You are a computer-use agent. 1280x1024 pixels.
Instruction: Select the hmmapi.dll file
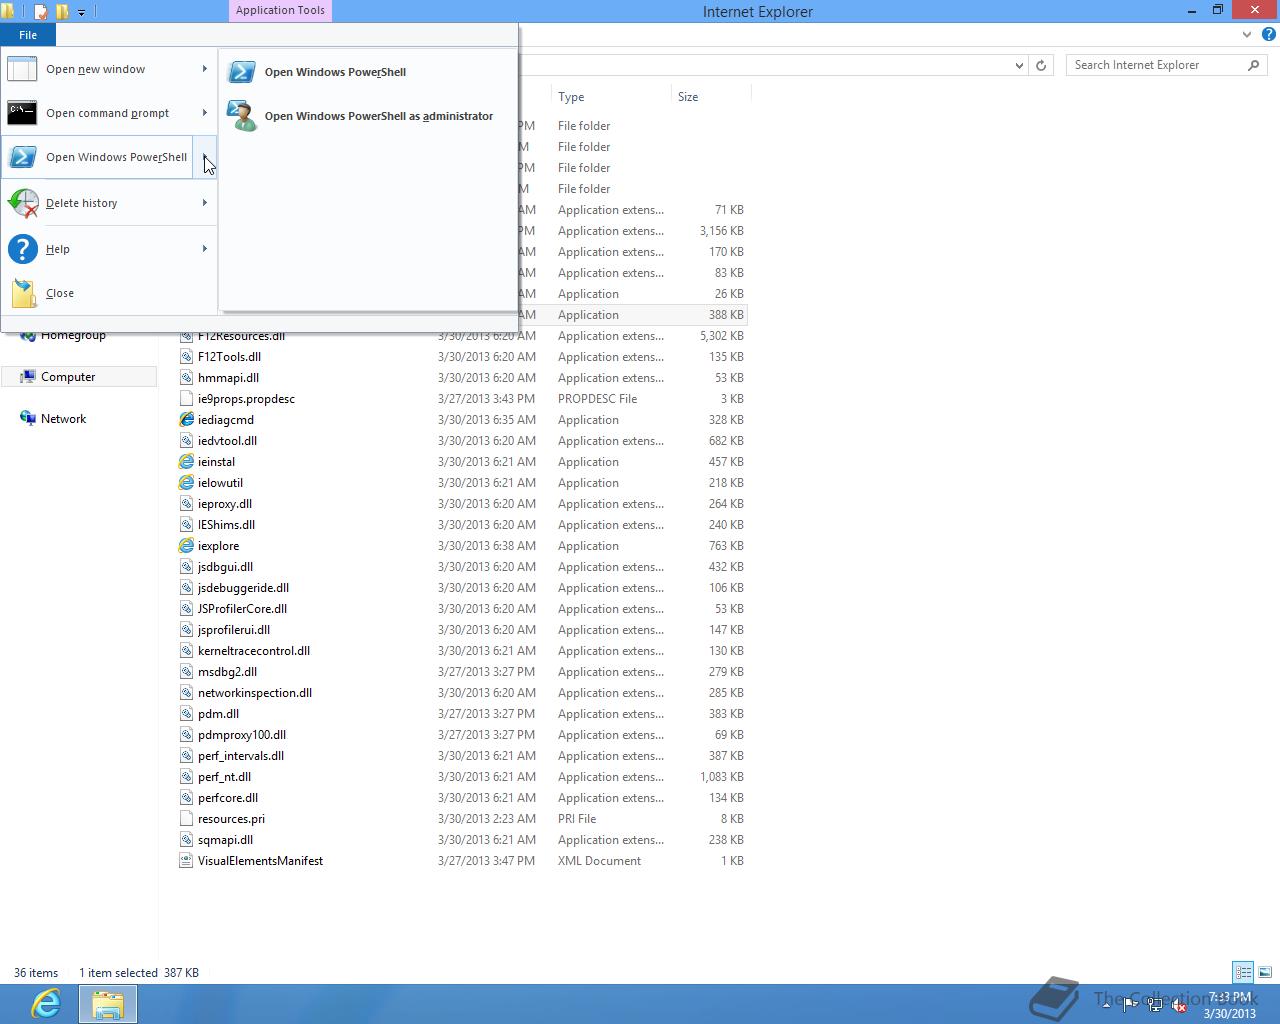pyautogui.click(x=228, y=378)
